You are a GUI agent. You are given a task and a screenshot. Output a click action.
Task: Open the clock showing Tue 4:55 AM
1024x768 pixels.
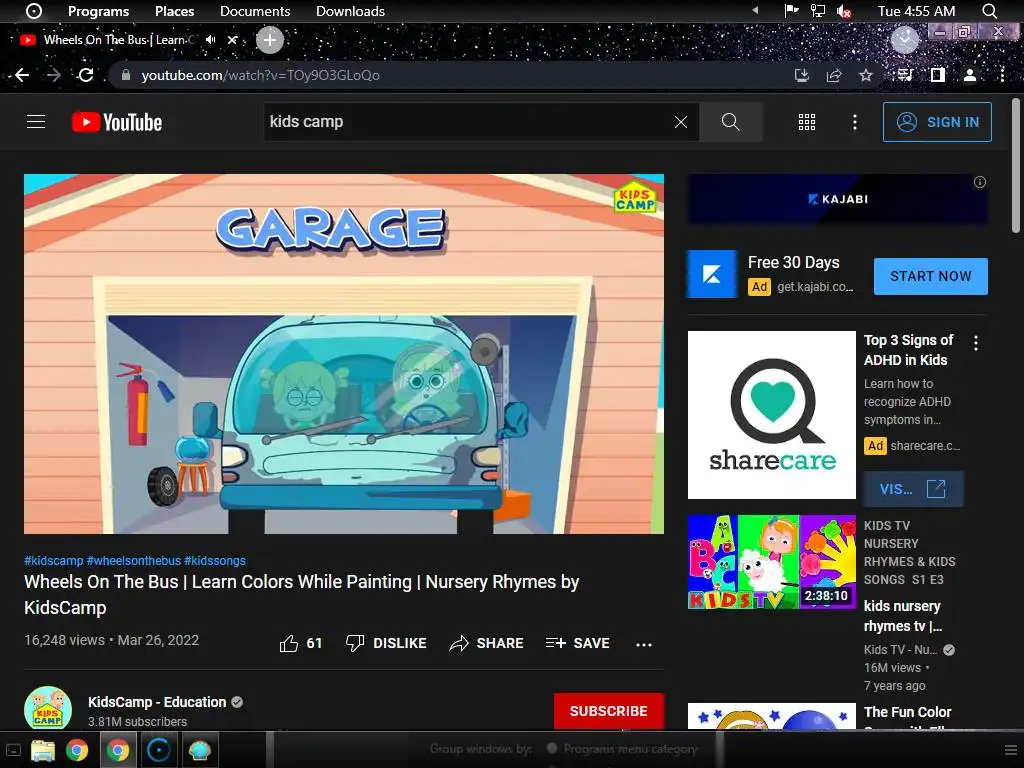[916, 11]
